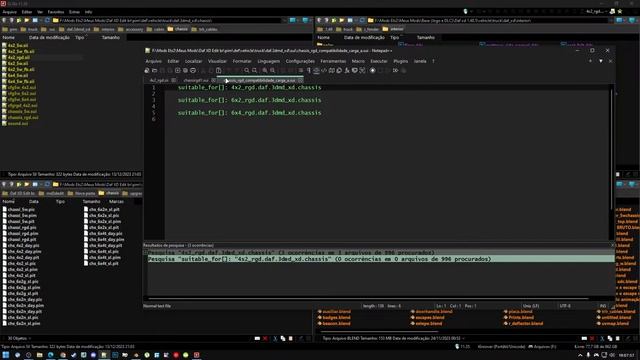Open the Favoritos menu in file manager
This screenshot has height=360, width=640.
pos(56,12)
